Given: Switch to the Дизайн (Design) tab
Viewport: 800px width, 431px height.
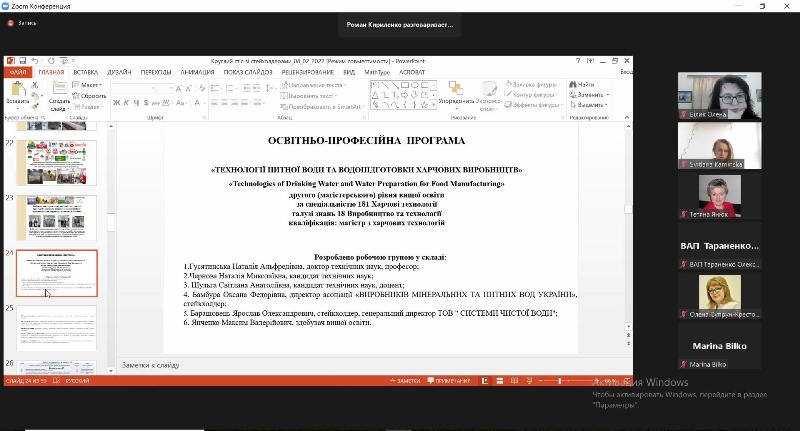Looking at the screenshot, I should click(x=119, y=72).
